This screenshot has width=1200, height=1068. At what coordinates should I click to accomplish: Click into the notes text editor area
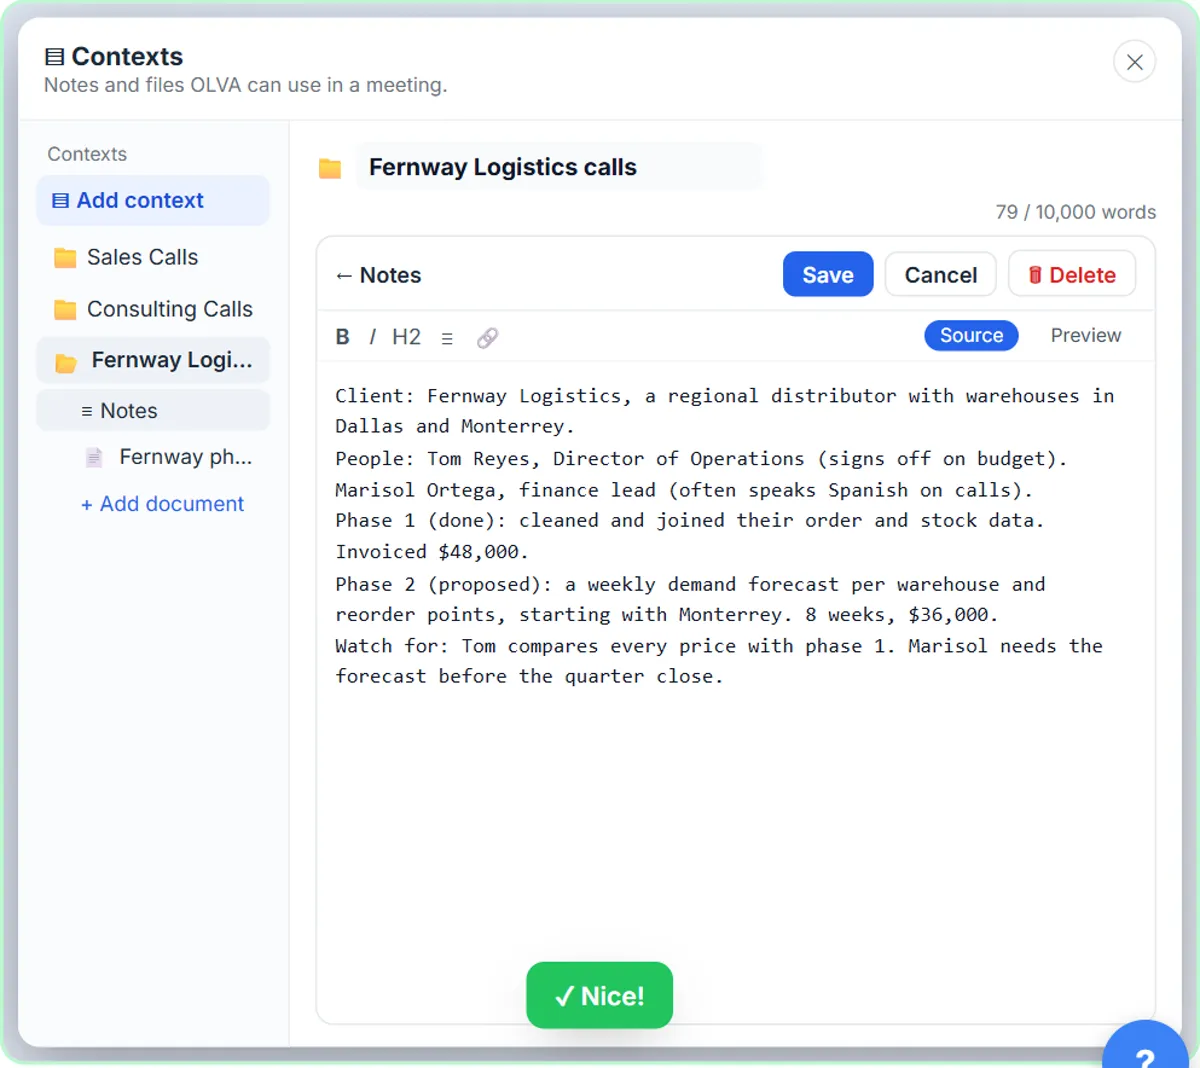pos(735,690)
